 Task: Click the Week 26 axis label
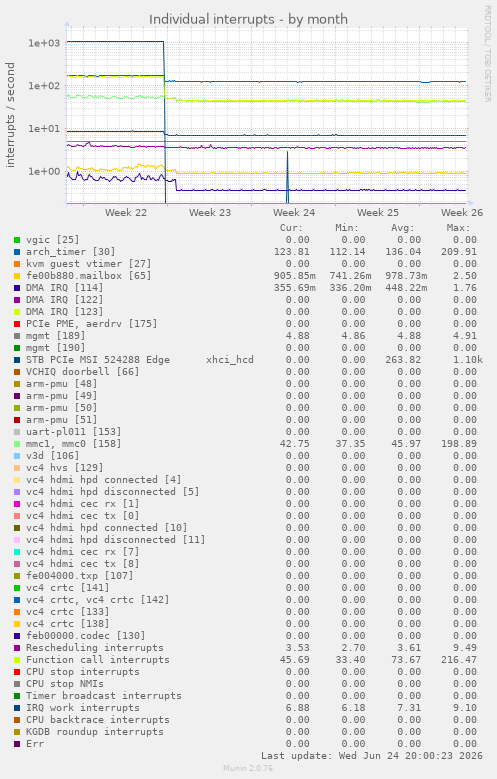click(462, 213)
